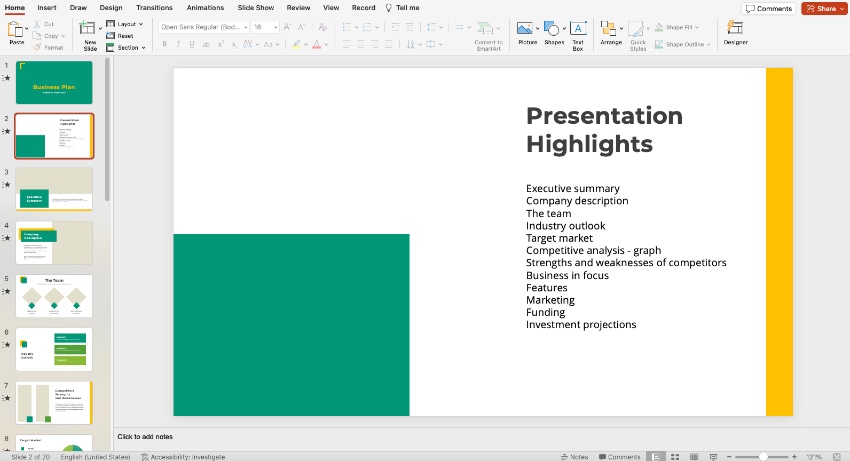Click the Cut scissors icon
850x461 pixels.
click(x=37, y=24)
